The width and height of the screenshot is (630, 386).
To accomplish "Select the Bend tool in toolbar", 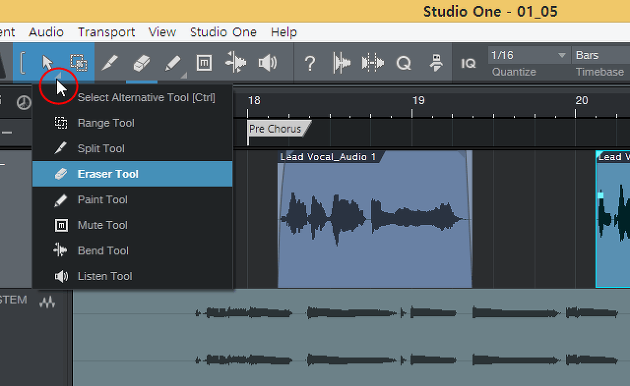I will pos(235,63).
